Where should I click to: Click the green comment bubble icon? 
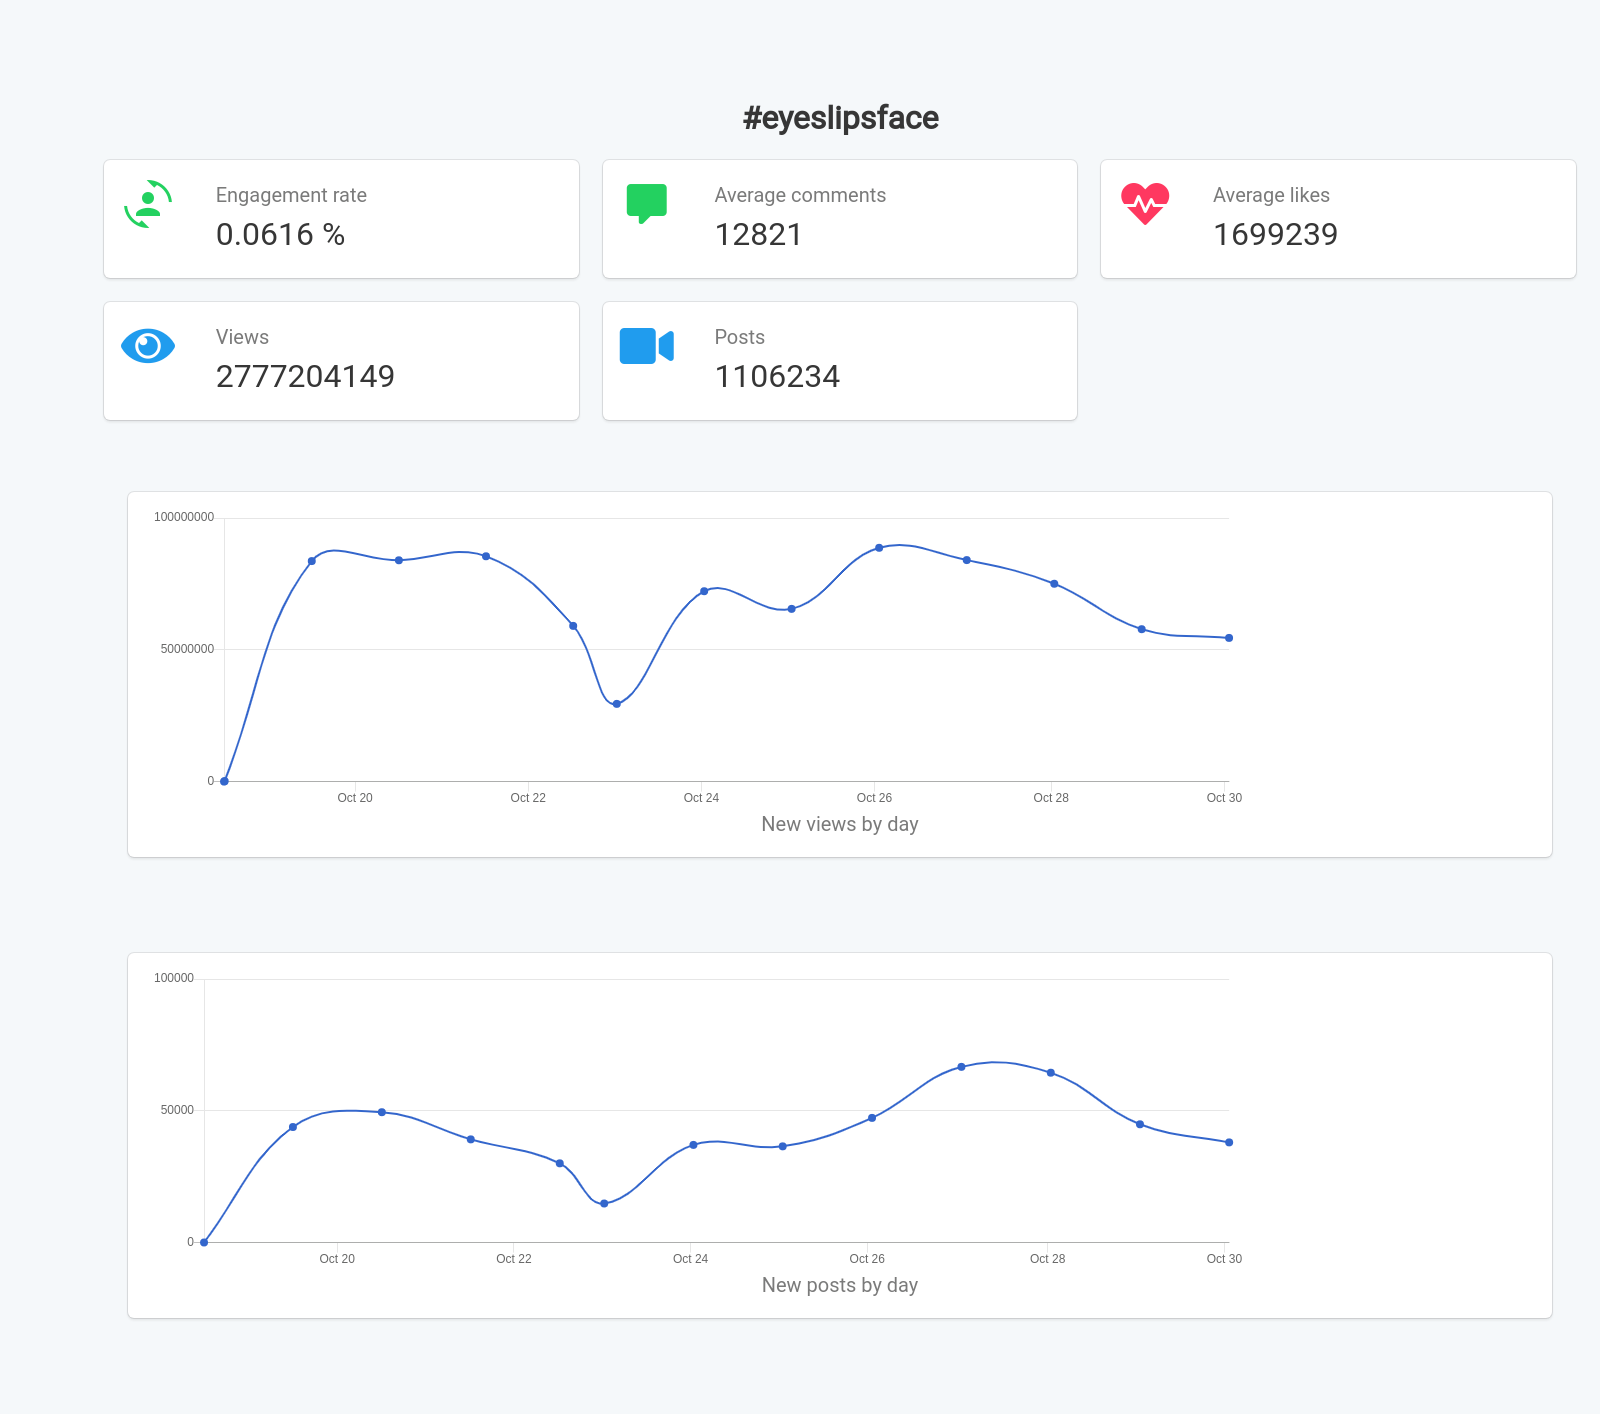[646, 204]
